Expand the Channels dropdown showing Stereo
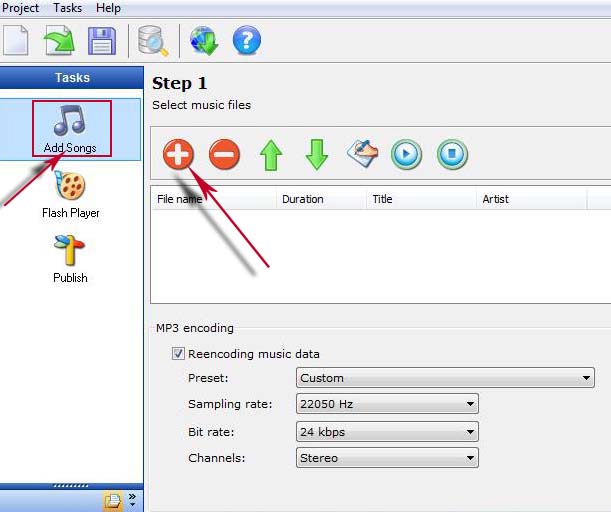This screenshot has height=512, width=611. (388, 458)
